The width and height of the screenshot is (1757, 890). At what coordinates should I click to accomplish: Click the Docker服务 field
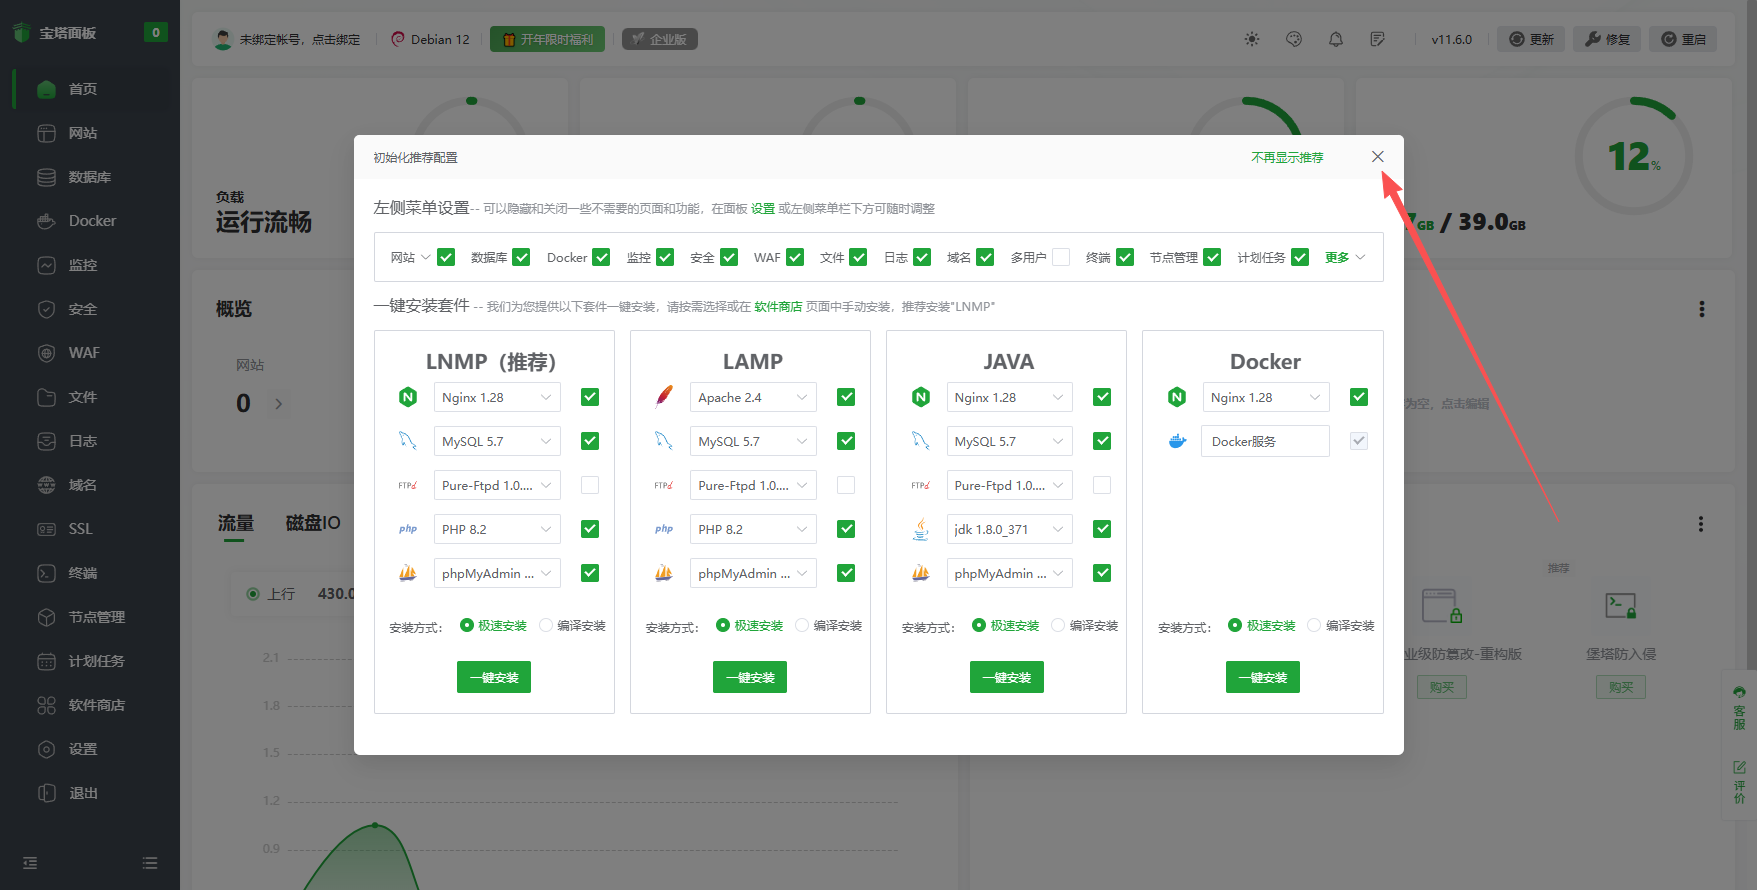(1265, 441)
